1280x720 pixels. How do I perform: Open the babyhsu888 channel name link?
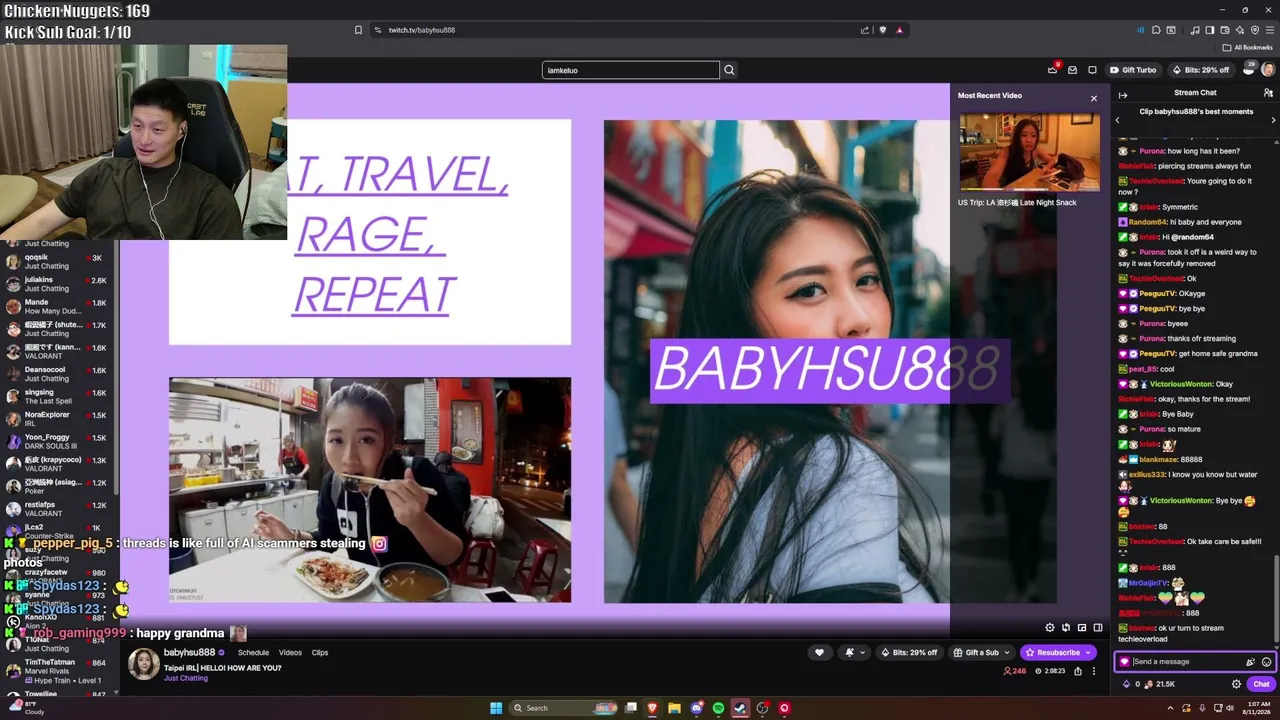[x=190, y=652]
